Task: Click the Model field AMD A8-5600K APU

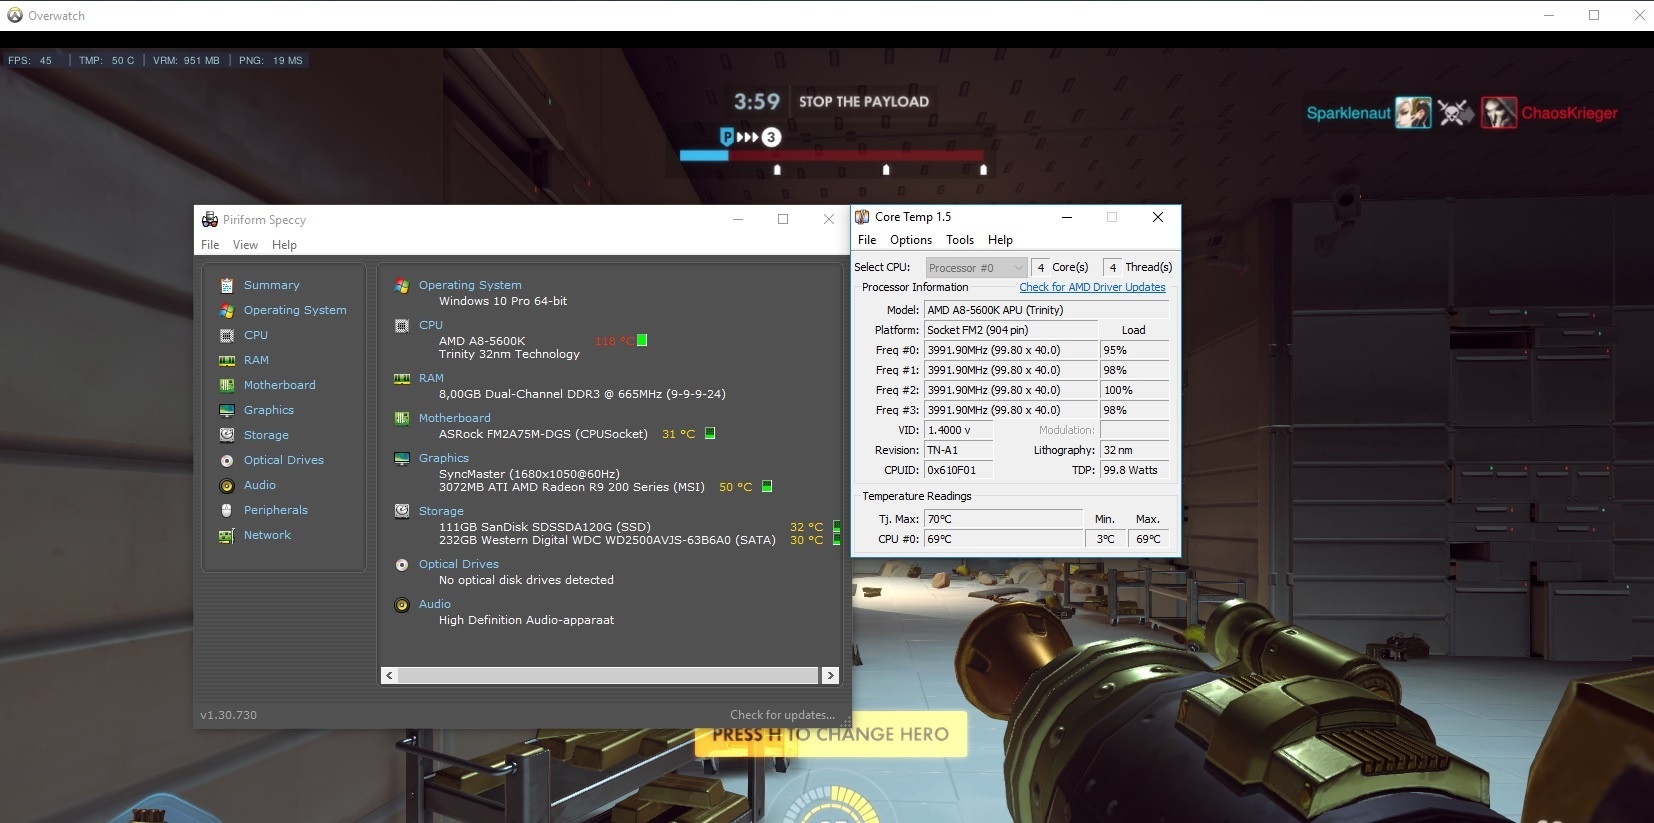Action: pyautogui.click(x=1046, y=310)
